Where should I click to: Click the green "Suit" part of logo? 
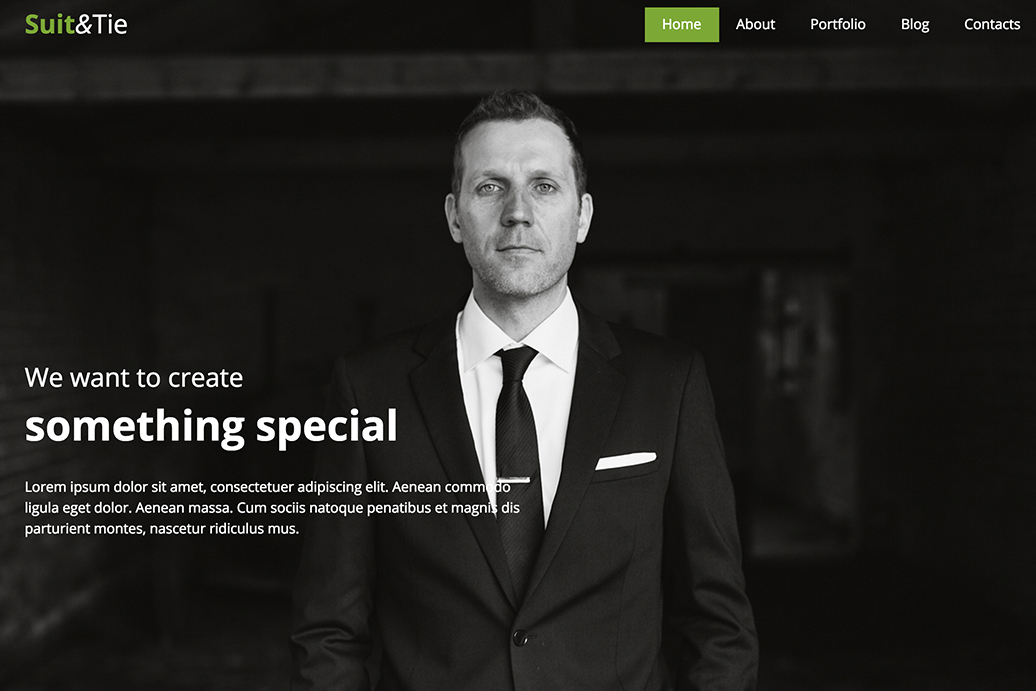pyautogui.click(x=50, y=24)
